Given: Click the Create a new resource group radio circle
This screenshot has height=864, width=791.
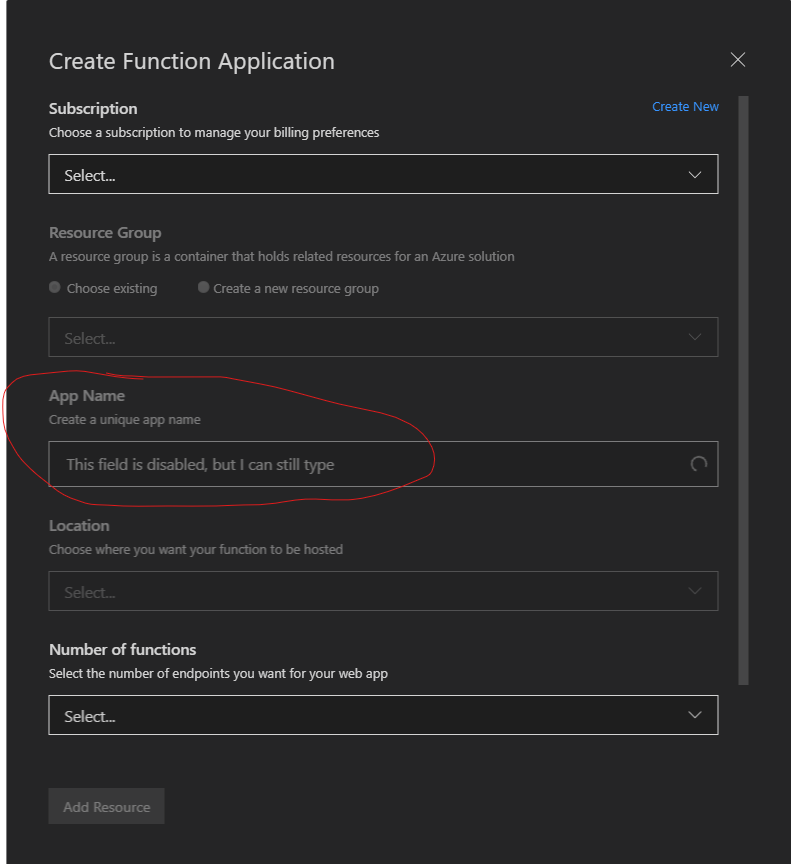Looking at the screenshot, I should point(203,287).
